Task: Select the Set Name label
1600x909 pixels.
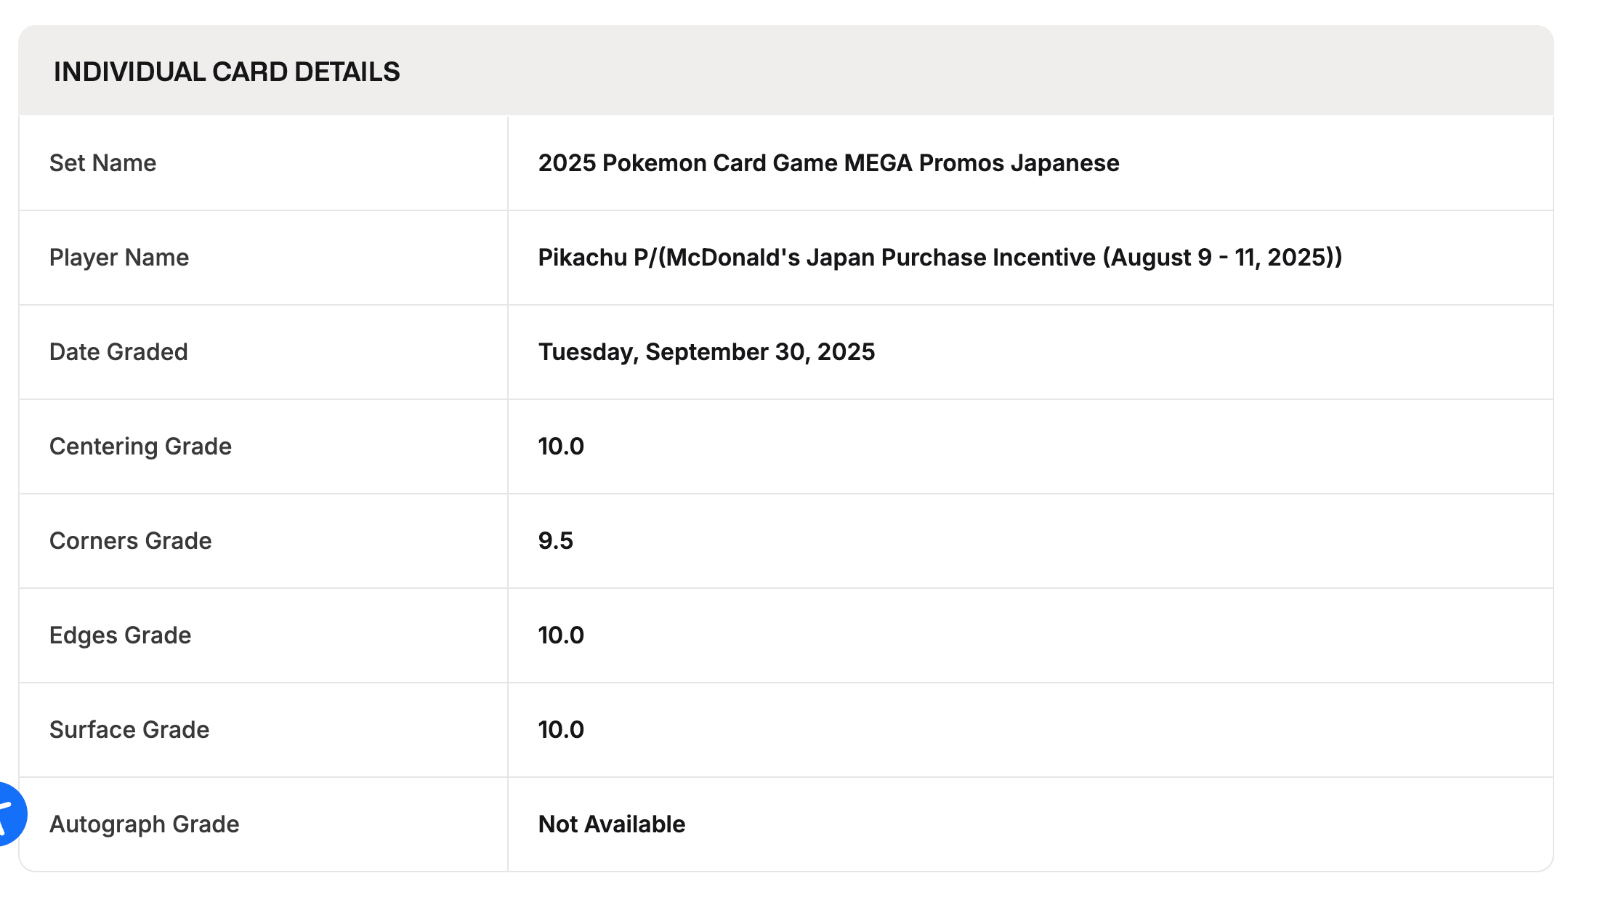Action: [103, 163]
